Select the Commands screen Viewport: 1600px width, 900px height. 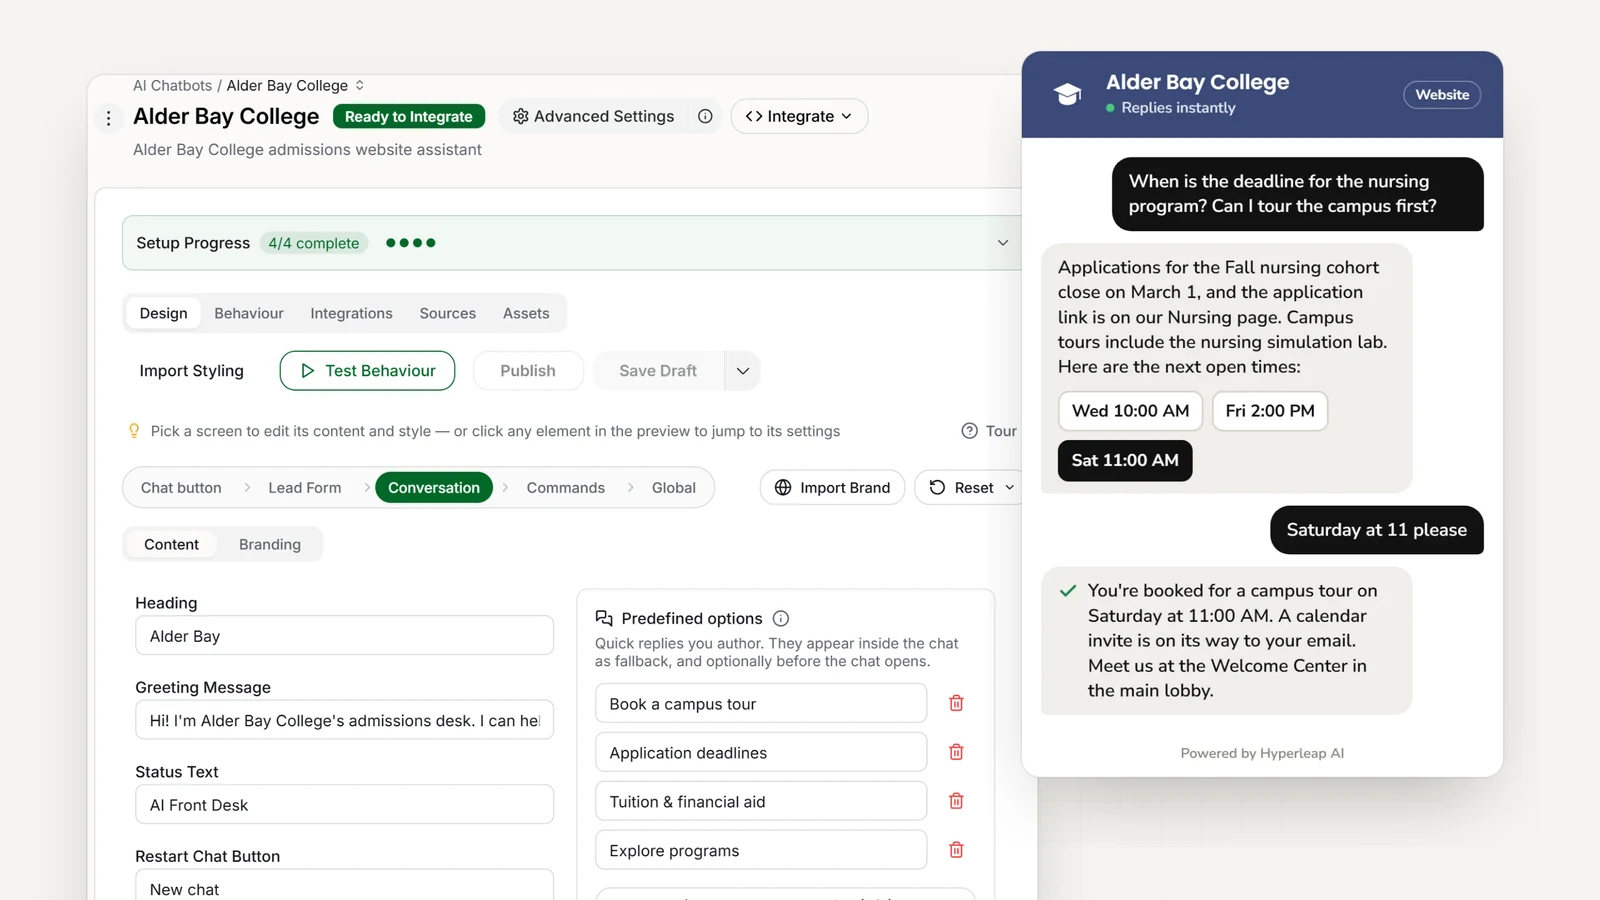(x=566, y=488)
